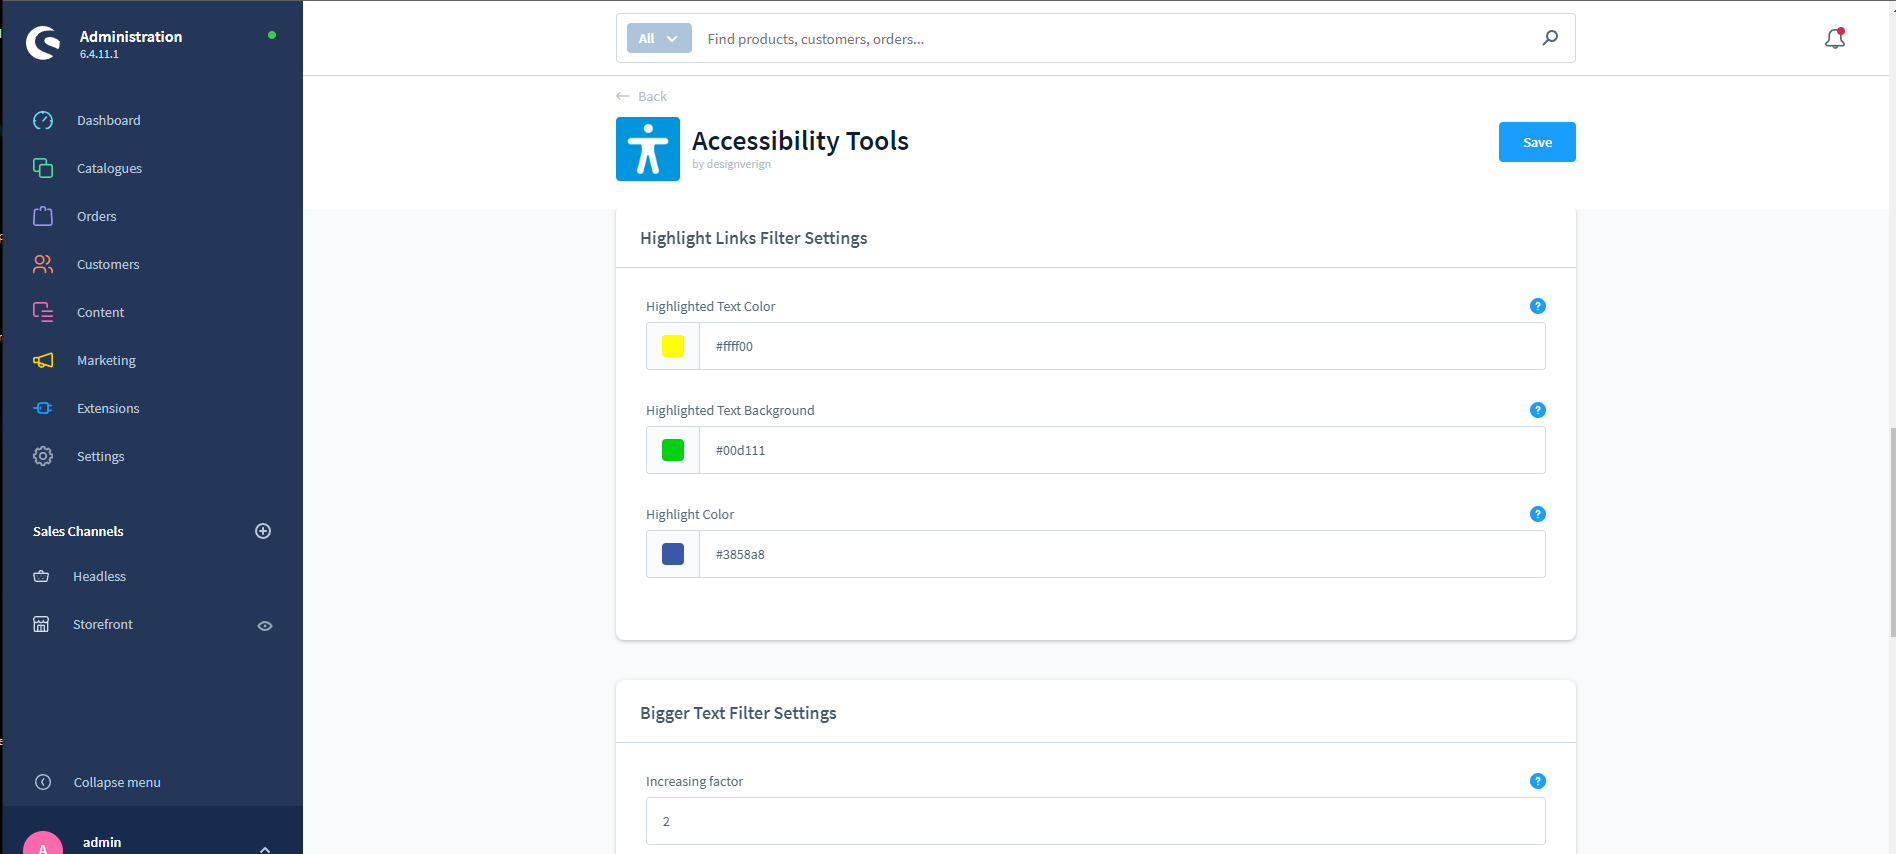The width and height of the screenshot is (1896, 854).
Task: Click the Content layout icon
Action: click(x=43, y=312)
